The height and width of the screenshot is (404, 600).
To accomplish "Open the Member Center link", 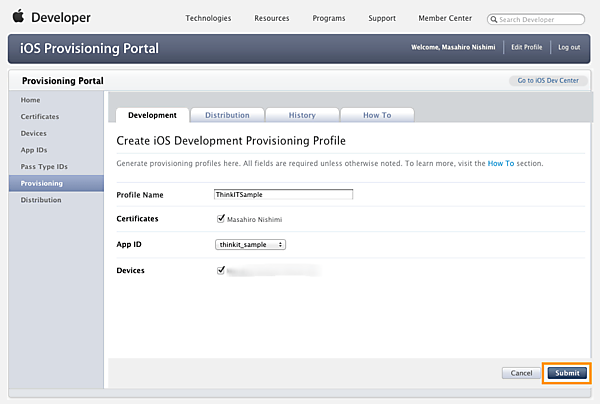I will coord(448,18).
